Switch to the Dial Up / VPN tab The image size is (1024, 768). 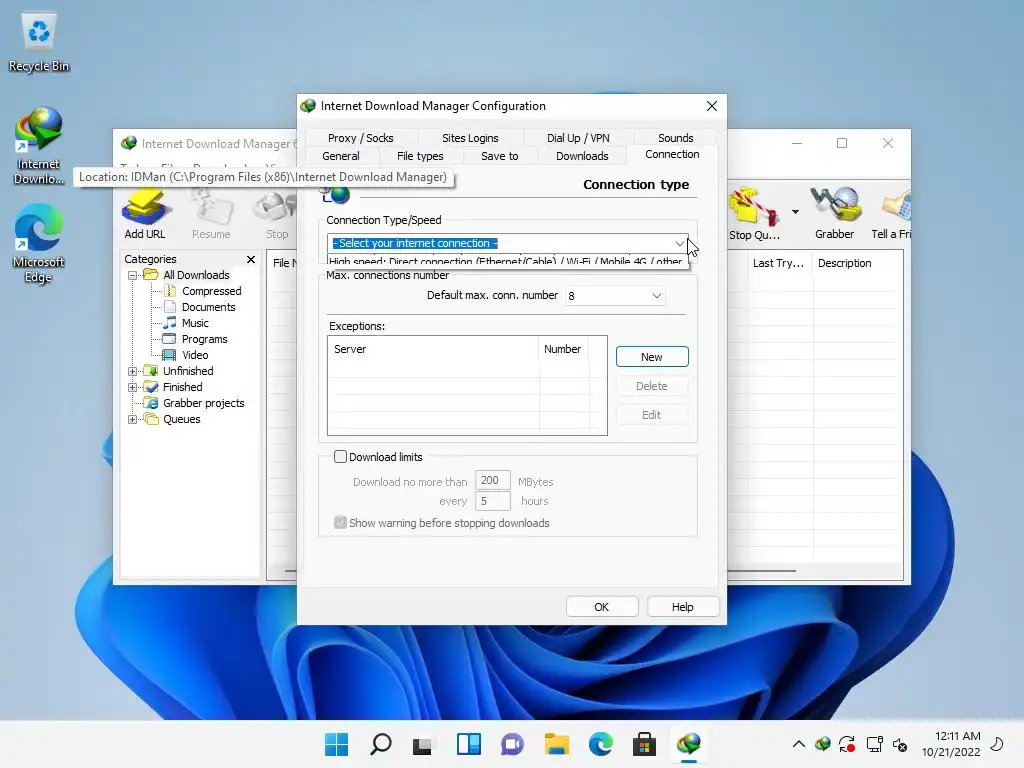click(x=578, y=138)
